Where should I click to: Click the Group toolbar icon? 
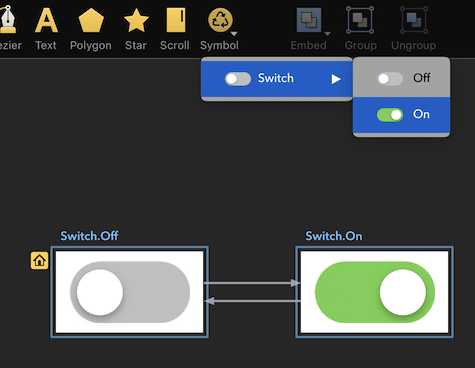[x=360, y=20]
